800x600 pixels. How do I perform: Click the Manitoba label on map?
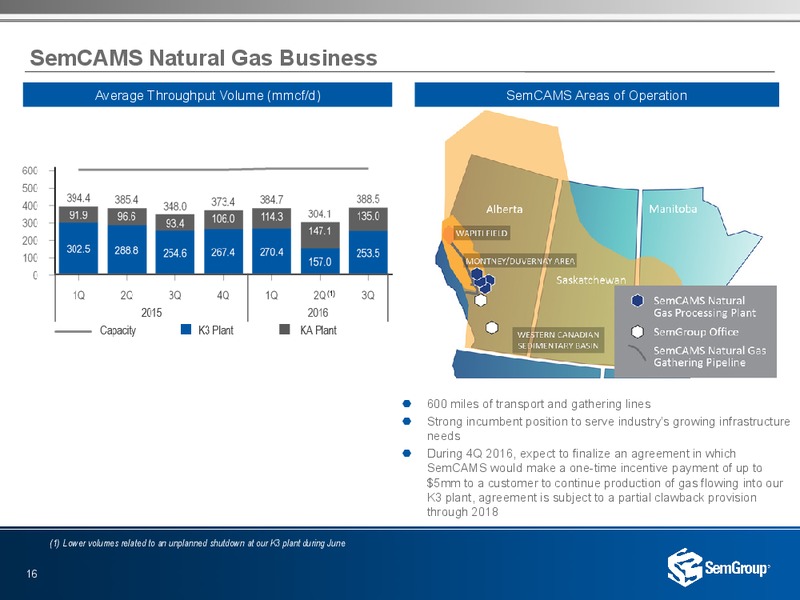(672, 209)
